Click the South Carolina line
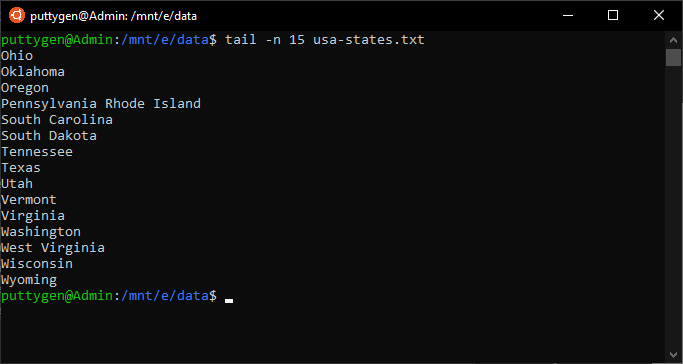This screenshot has height=364, width=683. 57,119
